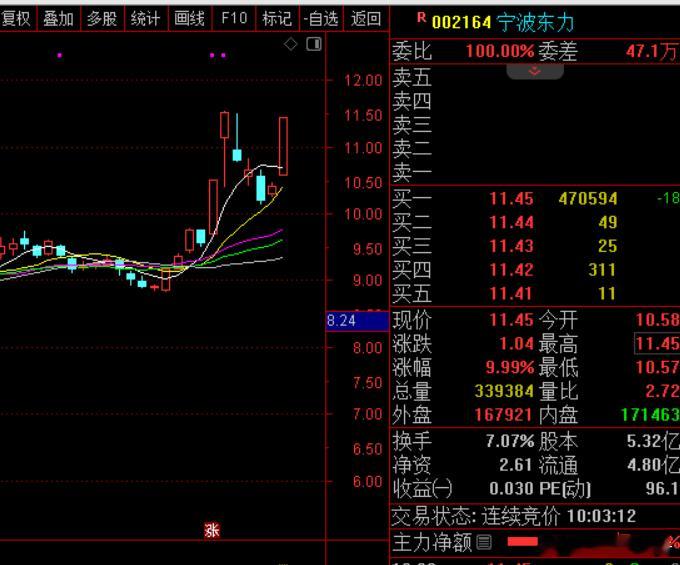The width and height of the screenshot is (680, 565).
Task: Activate the 画线 drawing tool
Action: [x=190, y=18]
